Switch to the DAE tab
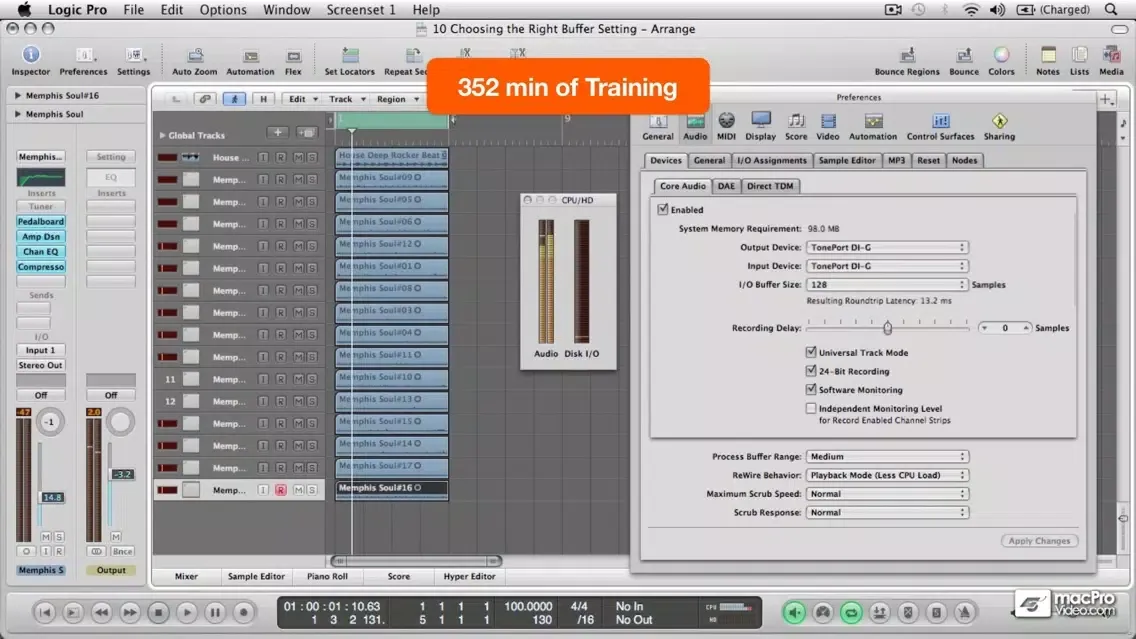Image resolution: width=1136 pixels, height=639 pixels. [x=726, y=186]
